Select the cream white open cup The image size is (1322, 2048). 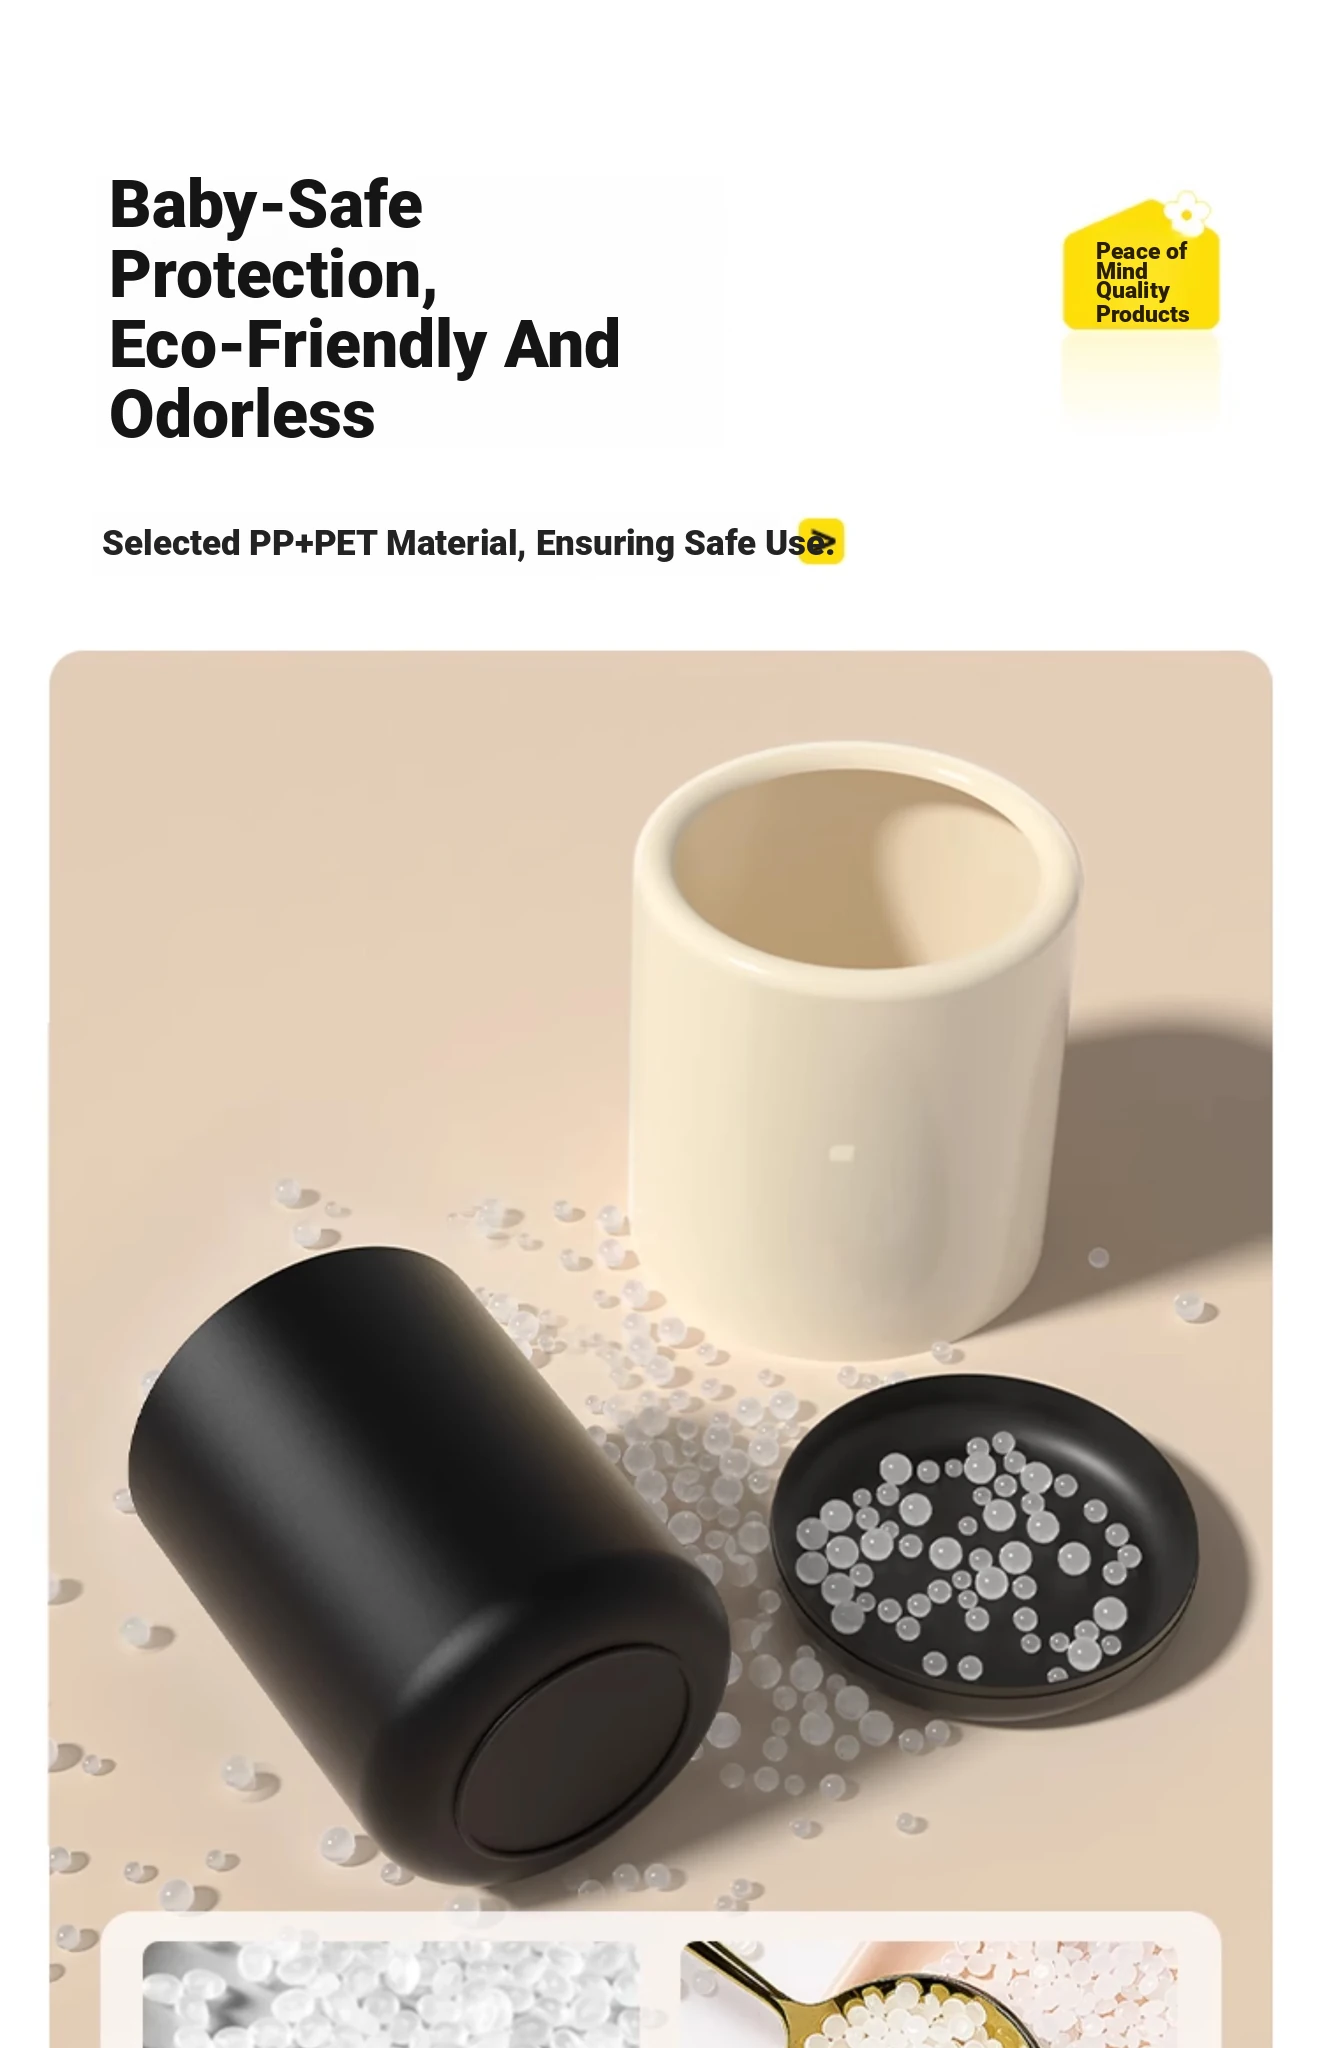[x=855, y=1050]
